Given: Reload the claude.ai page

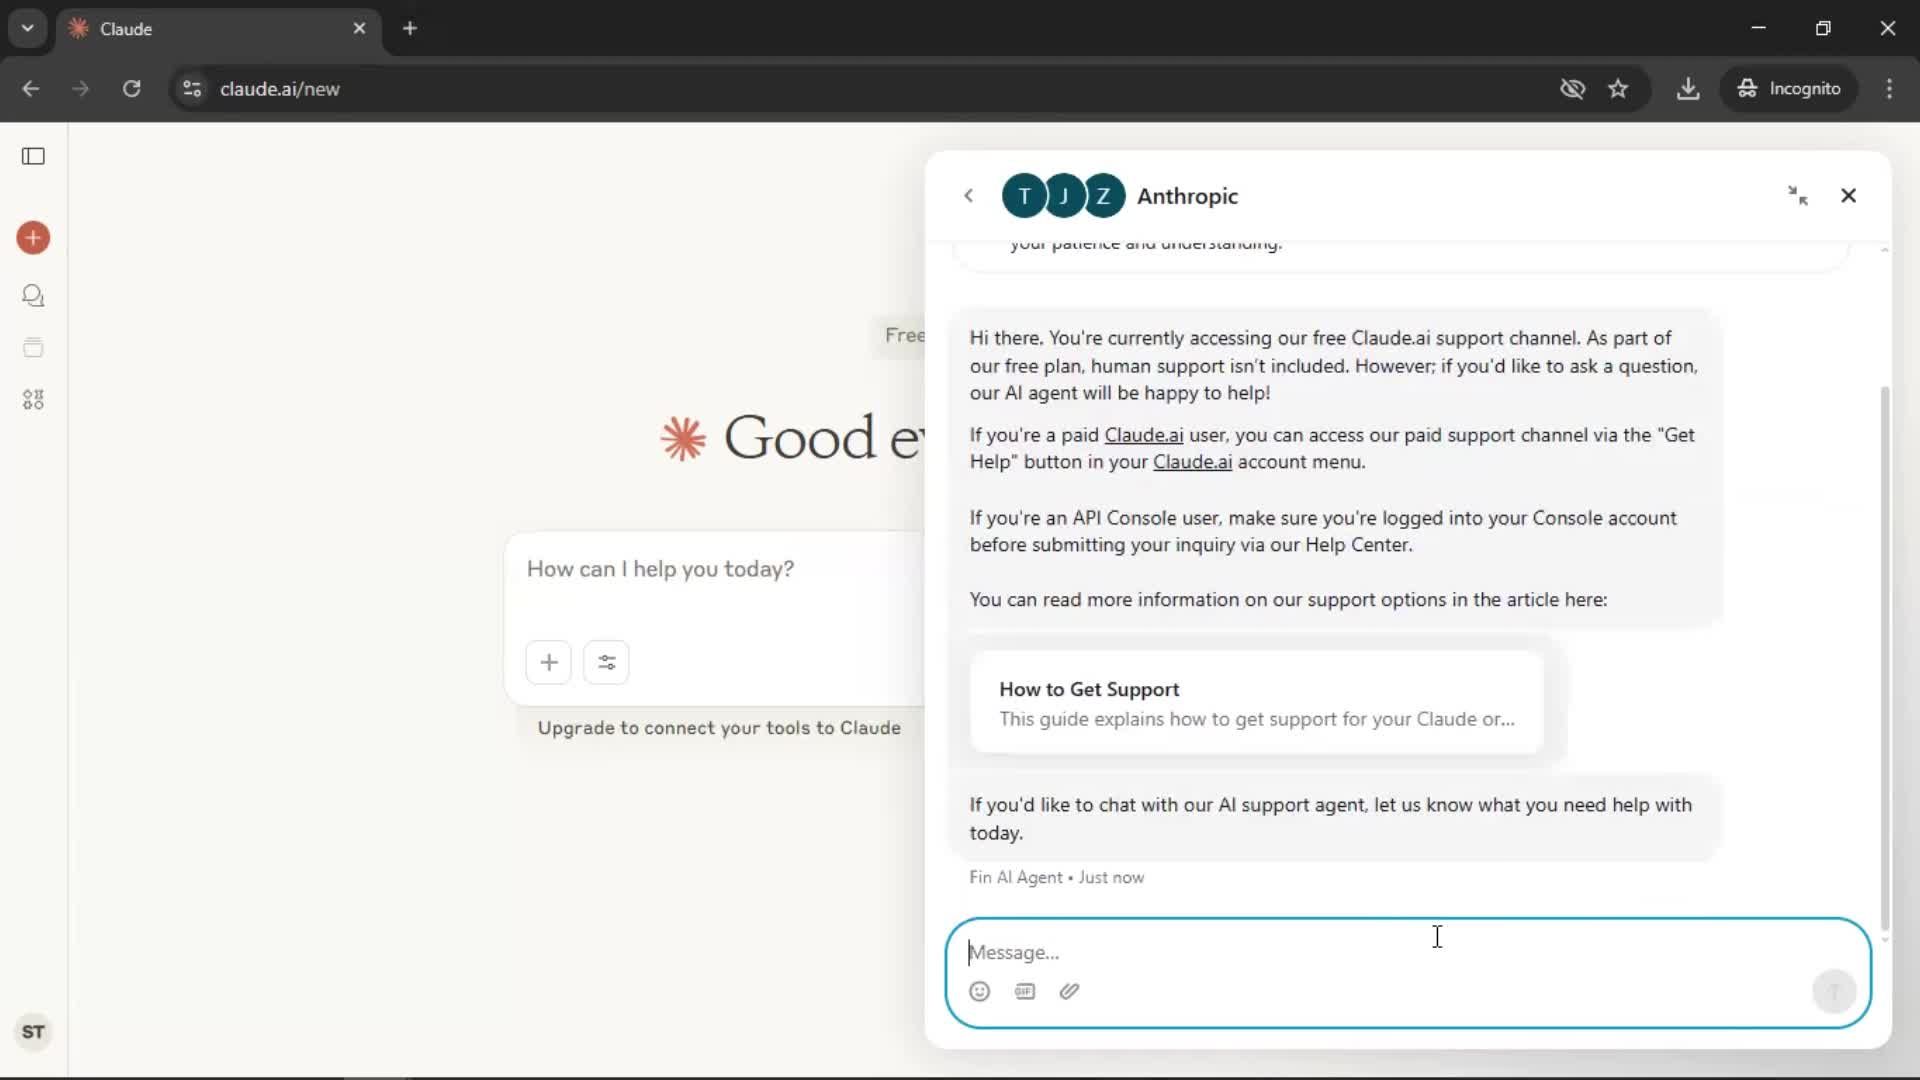Looking at the screenshot, I should tap(131, 89).
